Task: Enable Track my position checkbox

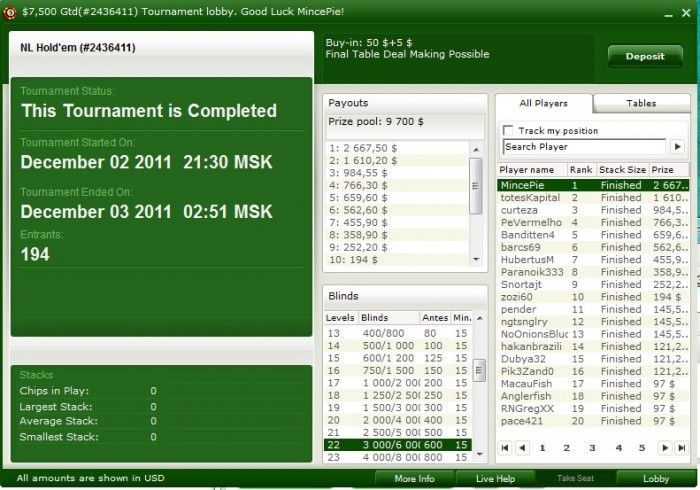Action: coord(508,130)
